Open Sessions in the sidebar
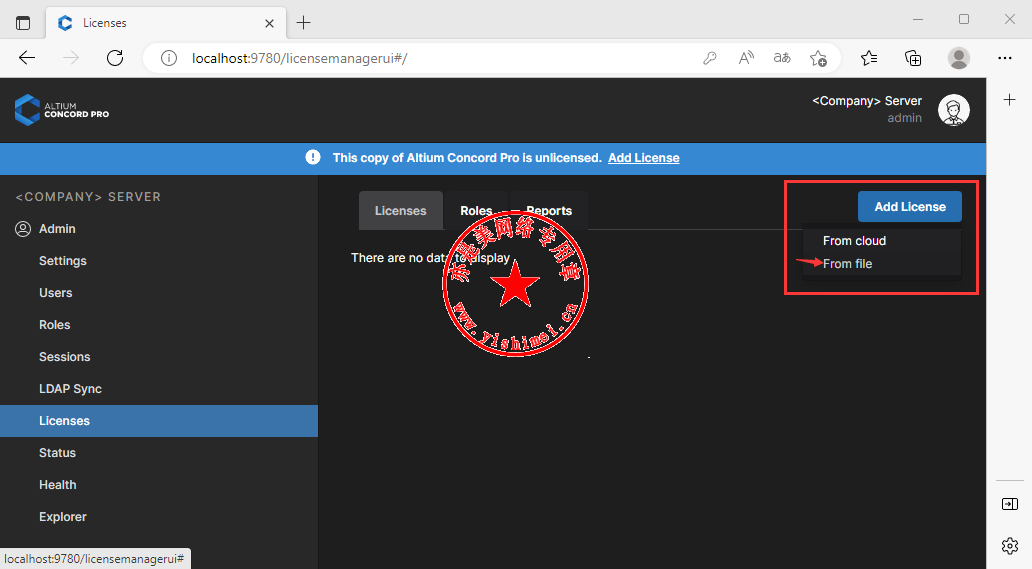The image size is (1032, 569). click(64, 357)
